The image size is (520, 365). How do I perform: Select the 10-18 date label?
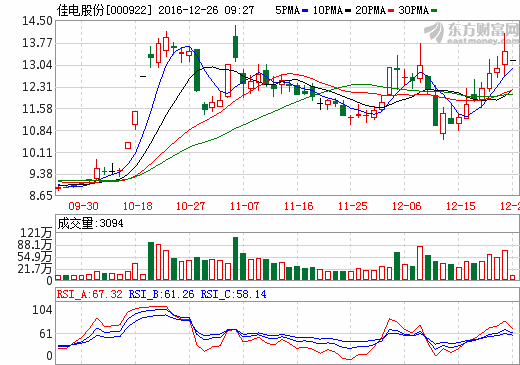coord(137,206)
